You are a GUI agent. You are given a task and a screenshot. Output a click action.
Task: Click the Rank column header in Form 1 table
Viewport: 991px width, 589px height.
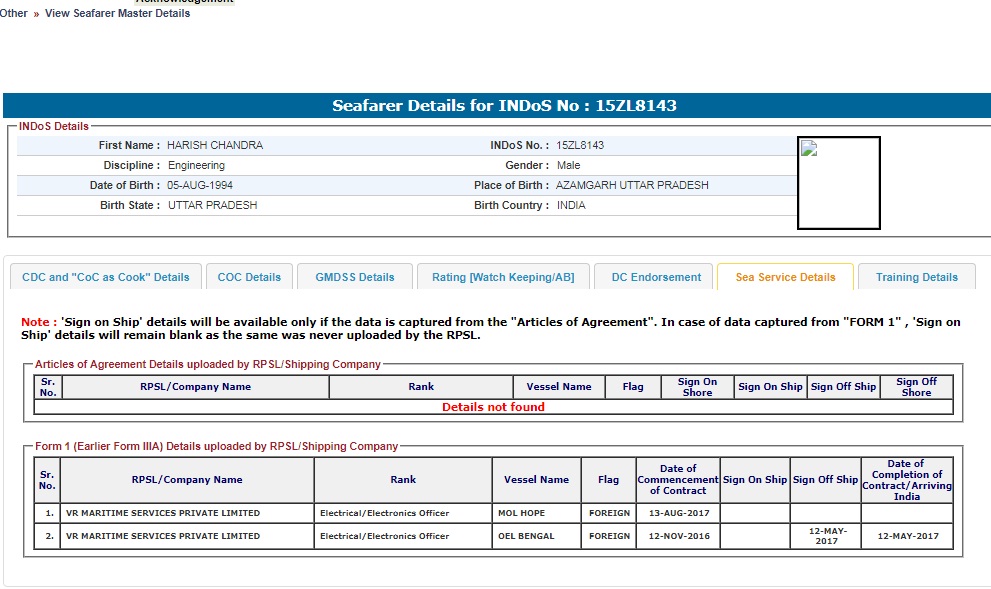[403, 480]
